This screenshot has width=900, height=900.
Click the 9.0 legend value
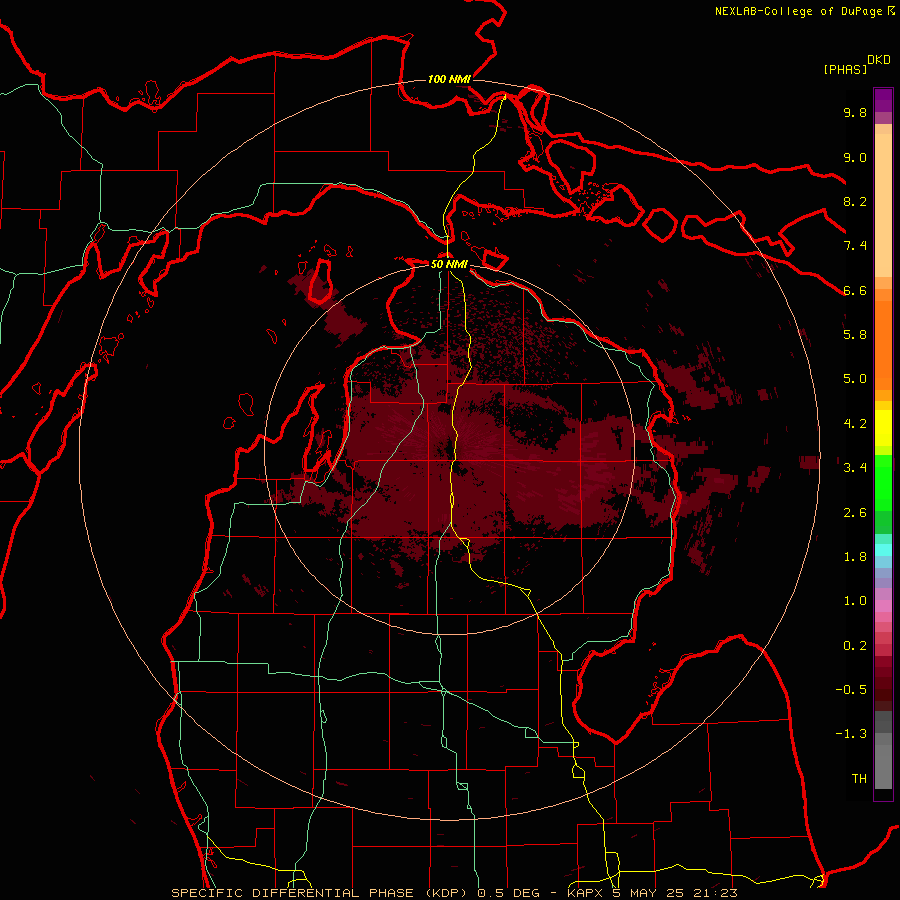coord(855,157)
